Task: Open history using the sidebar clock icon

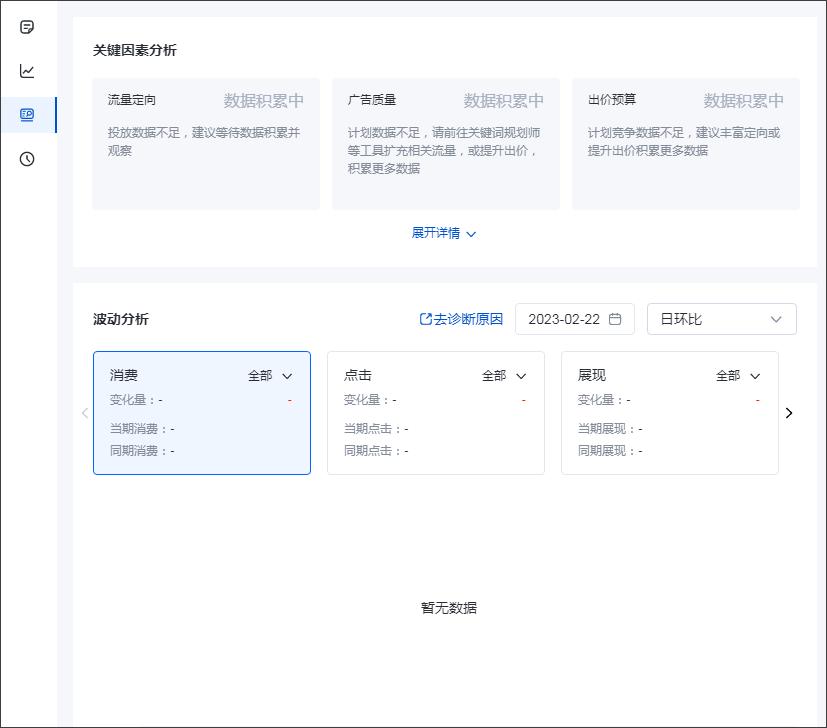Action: pyautogui.click(x=27, y=158)
